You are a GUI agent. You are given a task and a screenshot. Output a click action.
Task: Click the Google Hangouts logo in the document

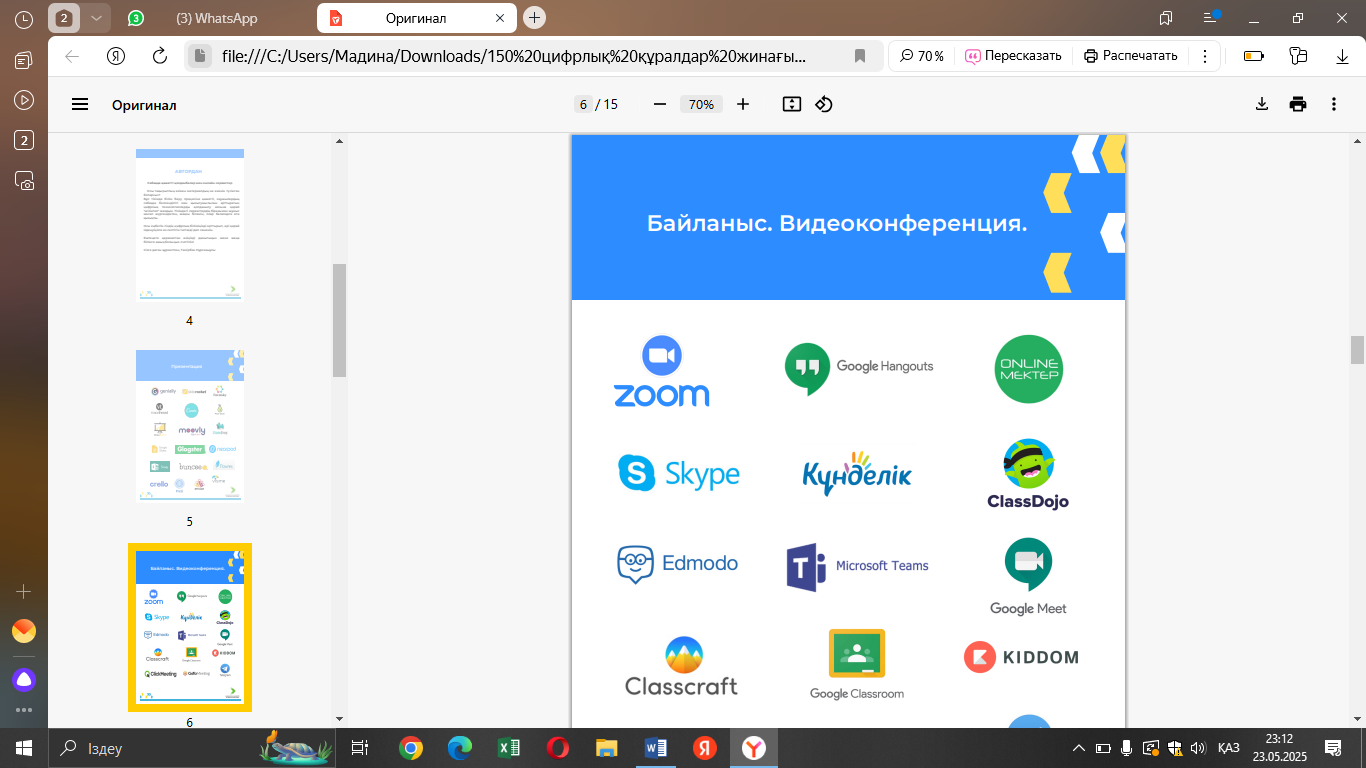pyautogui.click(x=859, y=367)
